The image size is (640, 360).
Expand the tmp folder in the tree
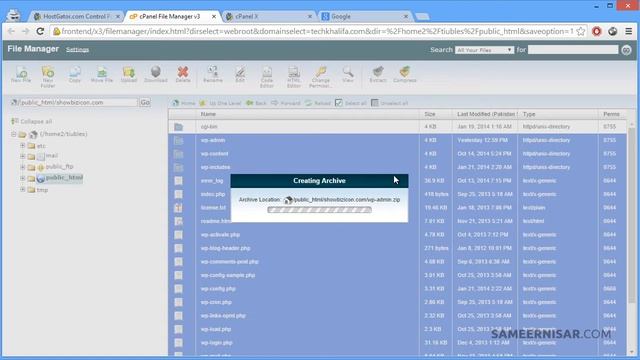23,189
